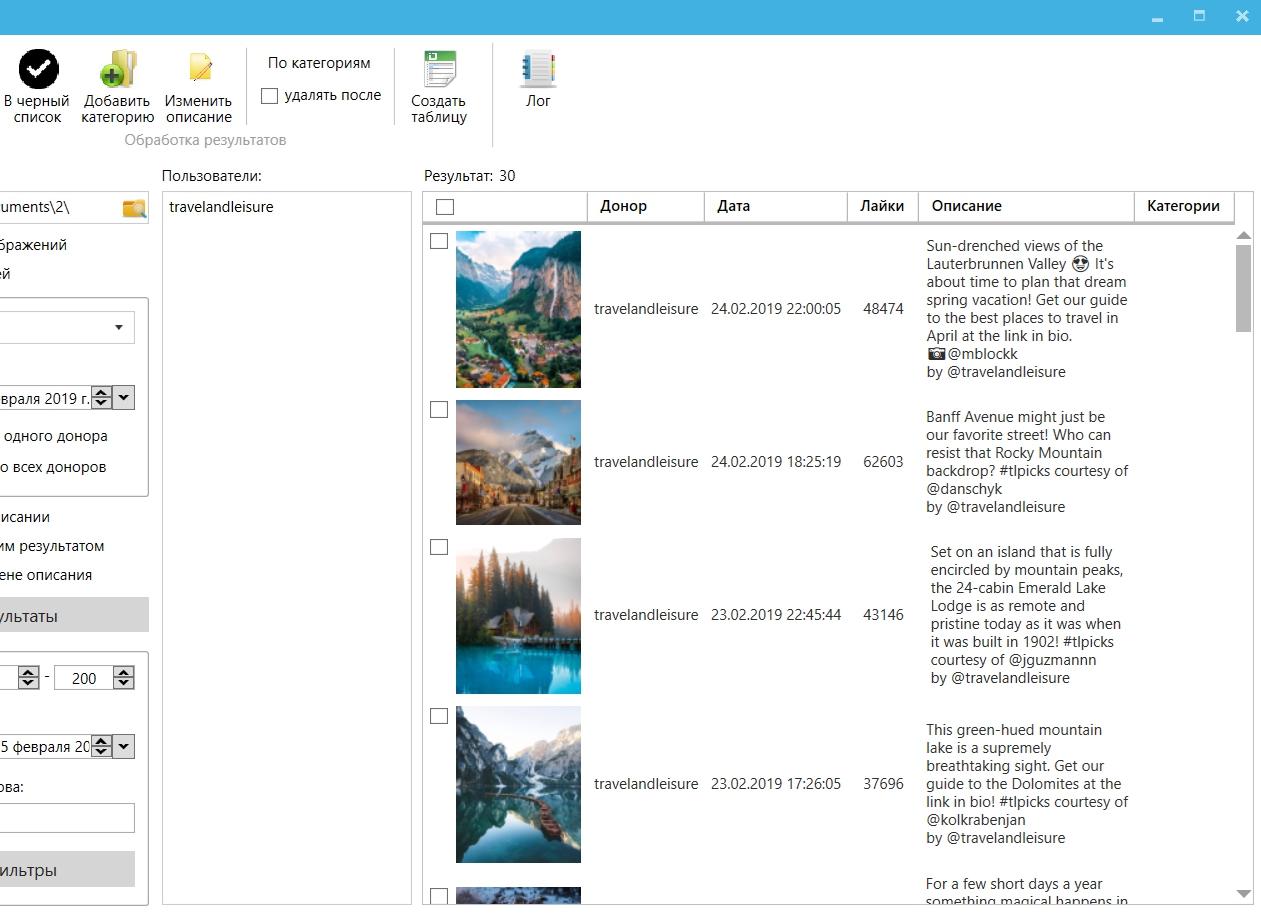Click the 'This green-hued mountain' description
Viewport: 1261px width, 914px height.
1026,784
